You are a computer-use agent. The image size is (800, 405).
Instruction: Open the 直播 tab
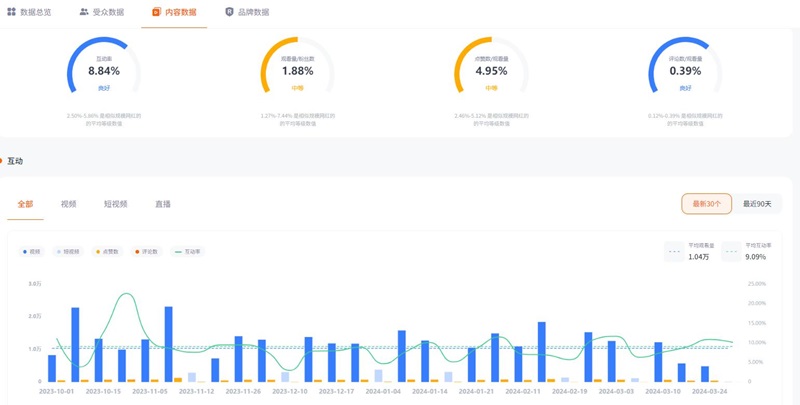(162, 204)
